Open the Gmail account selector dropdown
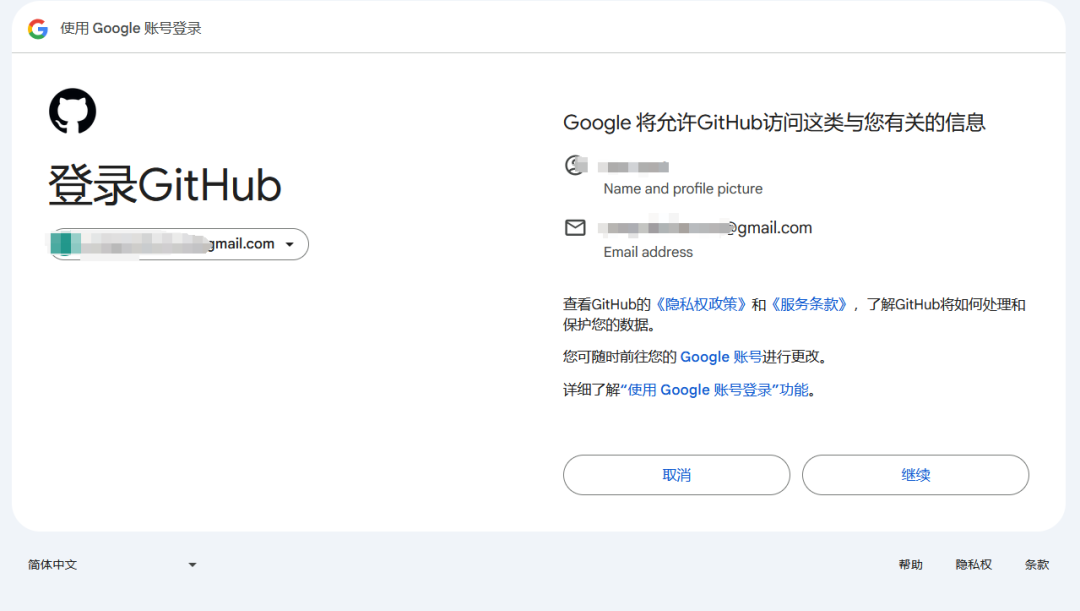The height and width of the screenshot is (611, 1080). point(179,244)
